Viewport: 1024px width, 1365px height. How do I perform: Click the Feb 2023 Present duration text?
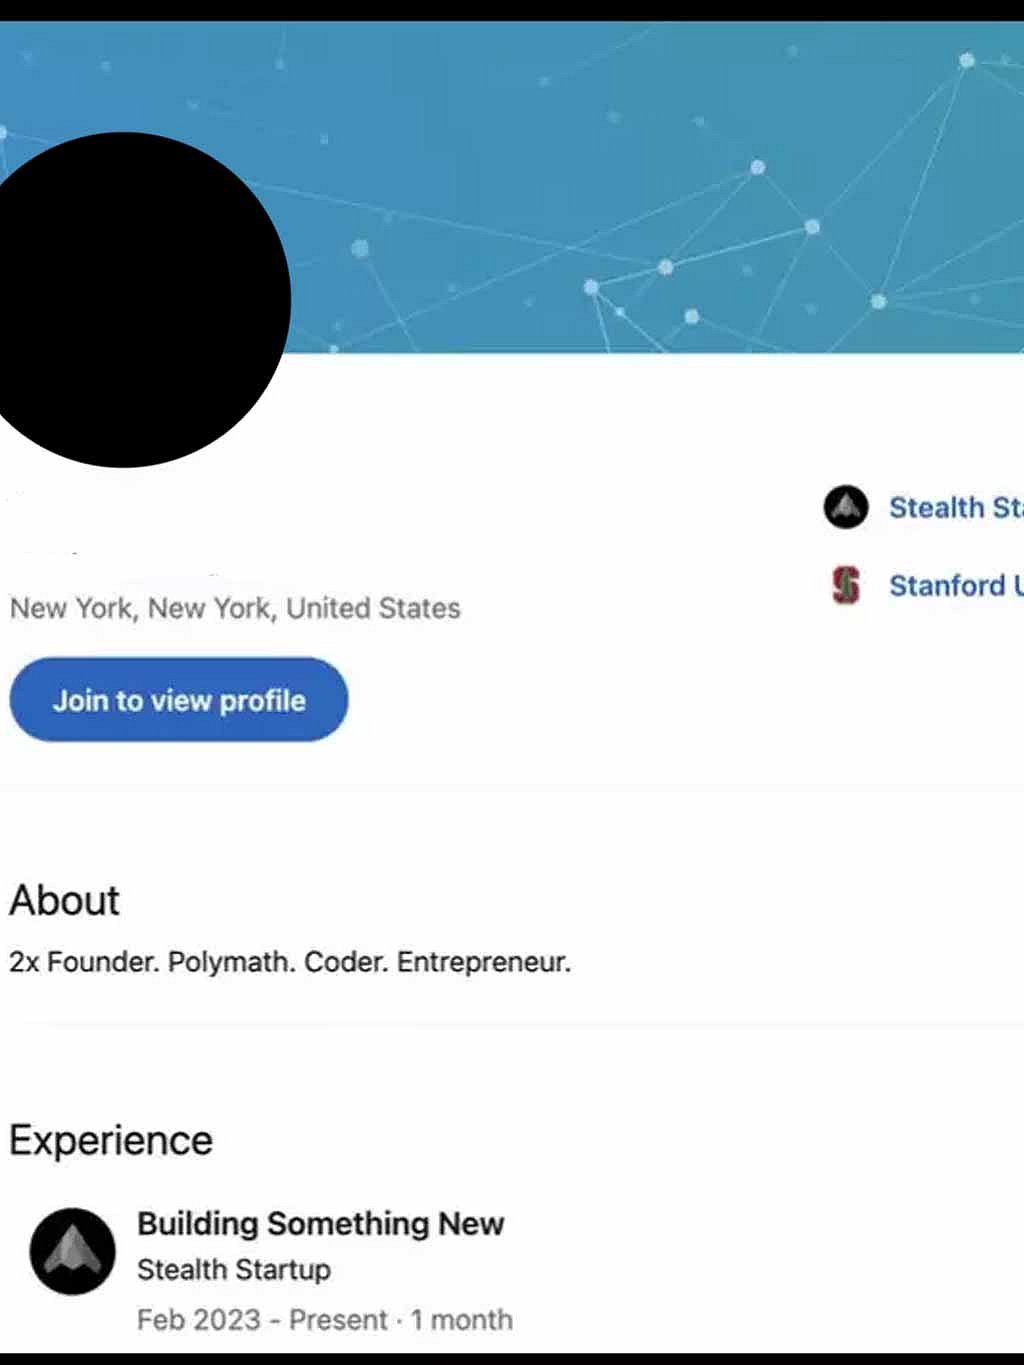(x=323, y=1319)
